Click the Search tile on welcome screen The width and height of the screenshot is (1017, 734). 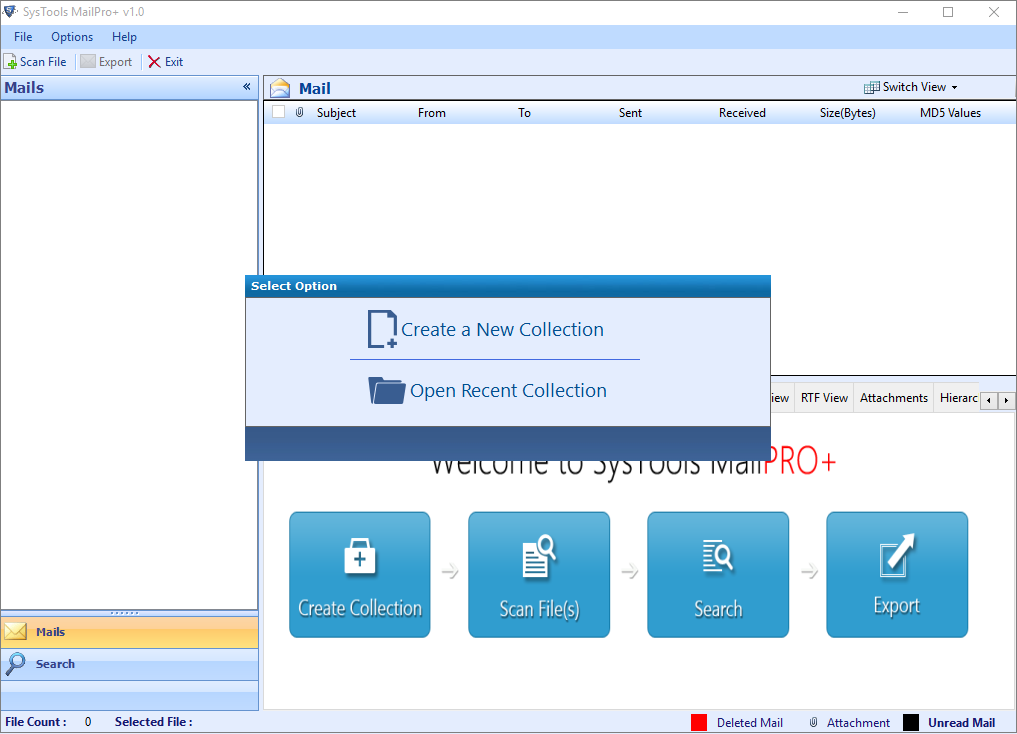pyautogui.click(x=718, y=574)
